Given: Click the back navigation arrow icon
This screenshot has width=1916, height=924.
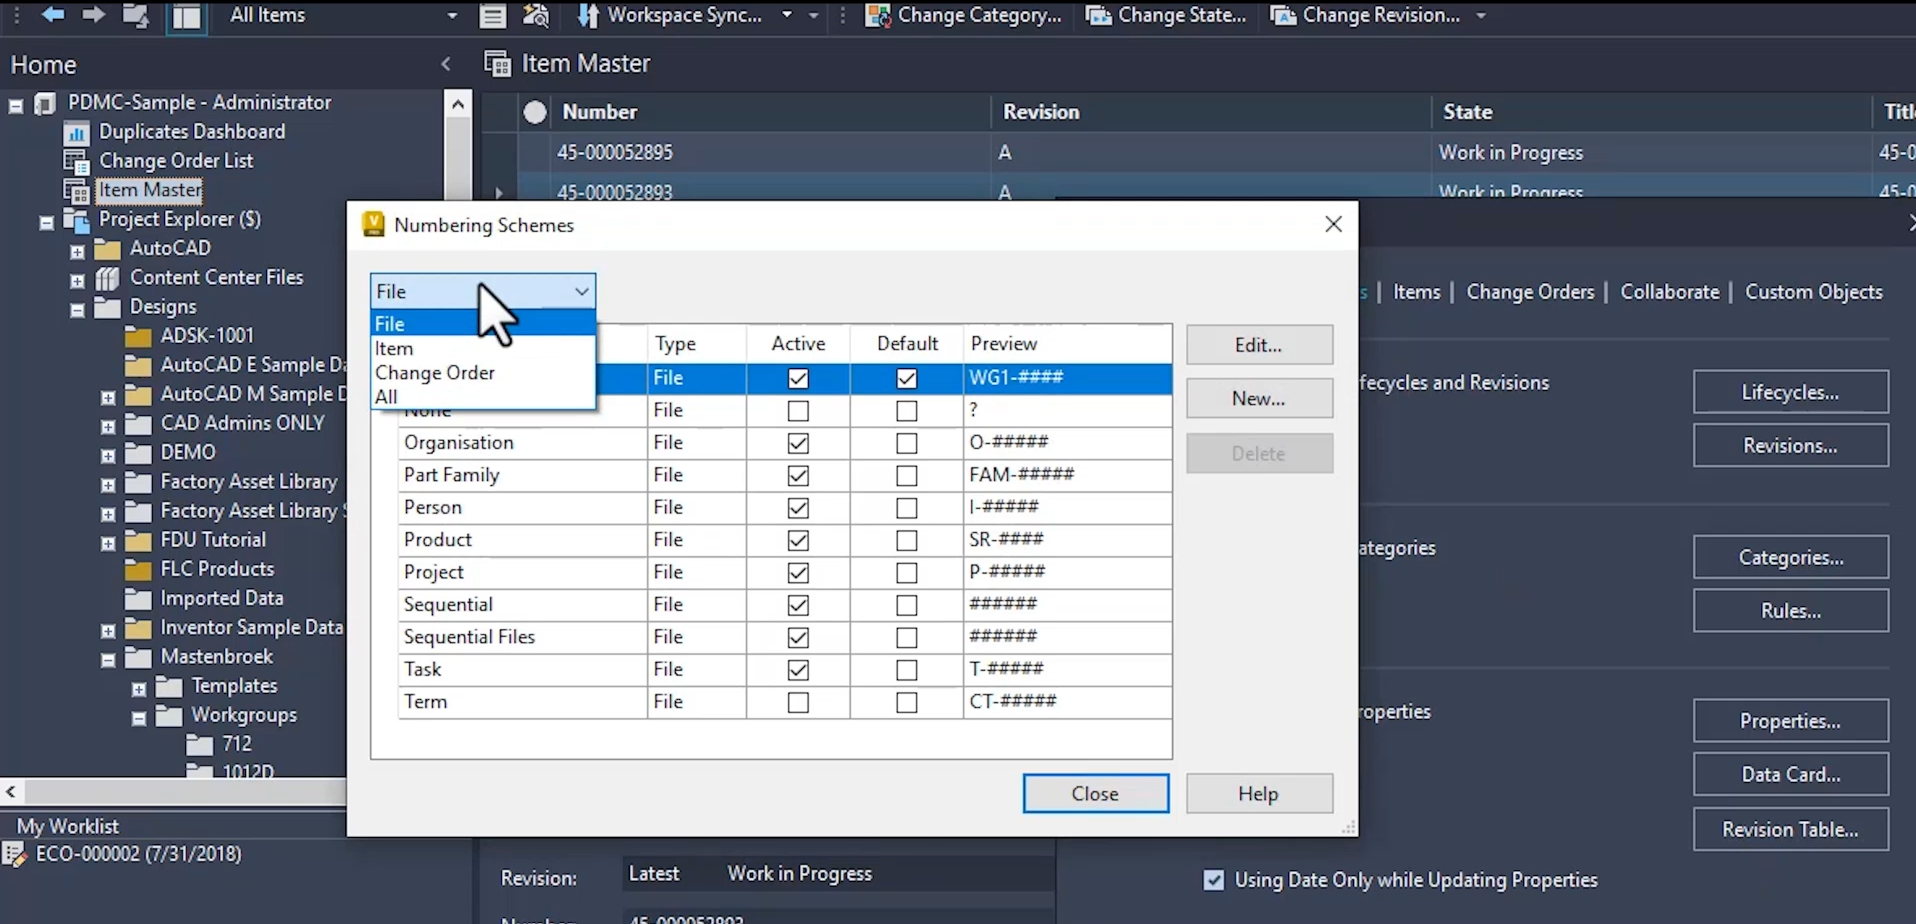Looking at the screenshot, I should [52, 15].
